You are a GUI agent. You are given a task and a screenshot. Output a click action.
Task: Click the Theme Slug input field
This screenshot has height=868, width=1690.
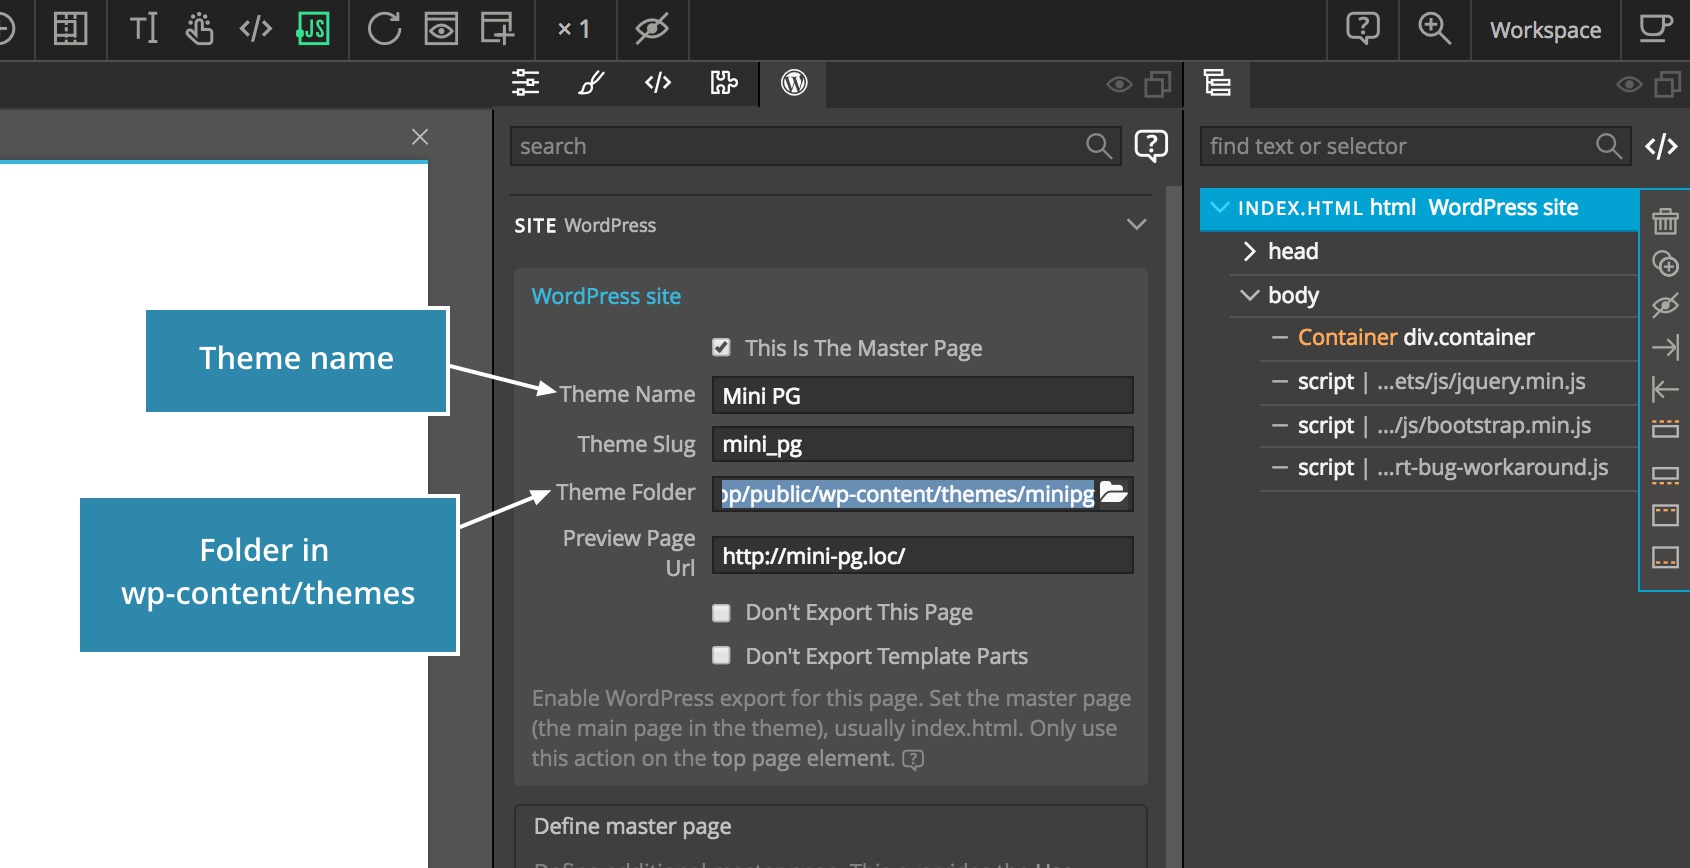tap(922, 444)
